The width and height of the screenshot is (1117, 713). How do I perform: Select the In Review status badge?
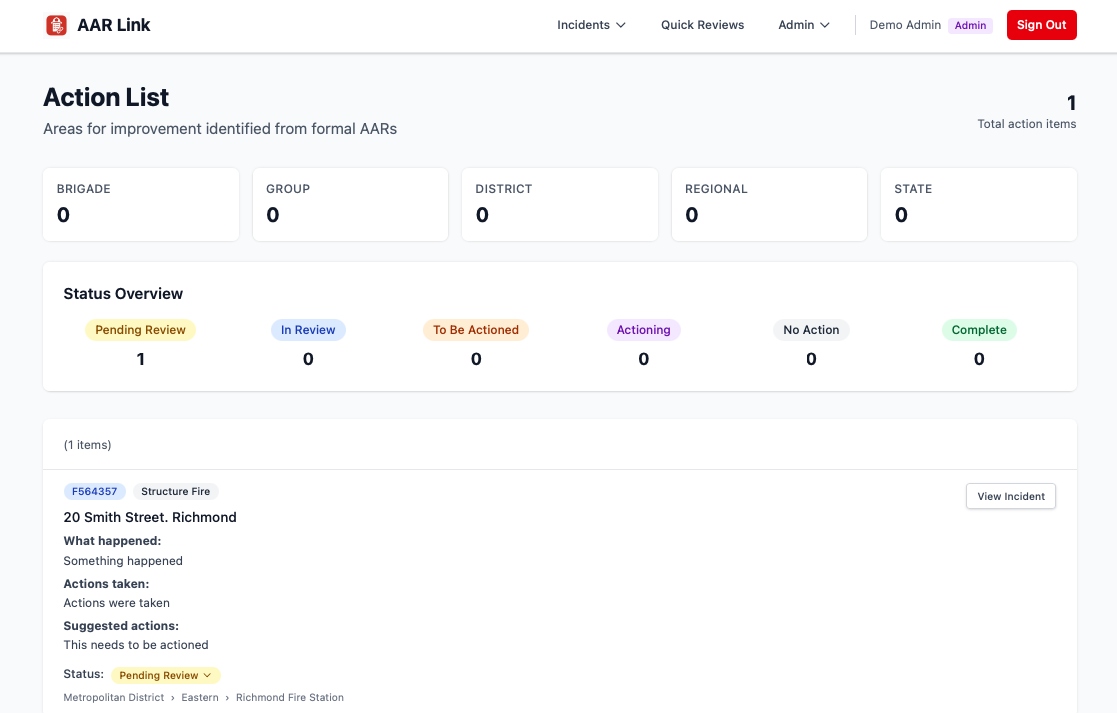[x=308, y=329]
